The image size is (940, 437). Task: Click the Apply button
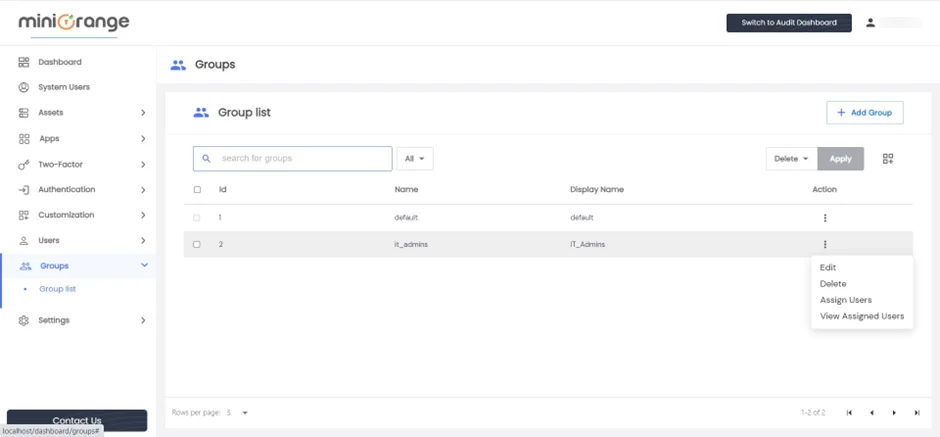840,159
